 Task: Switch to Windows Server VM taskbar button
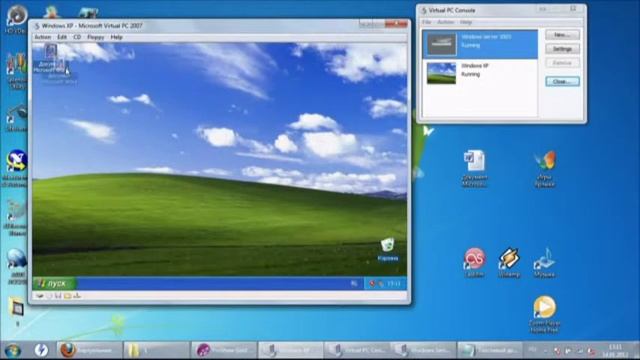423,350
